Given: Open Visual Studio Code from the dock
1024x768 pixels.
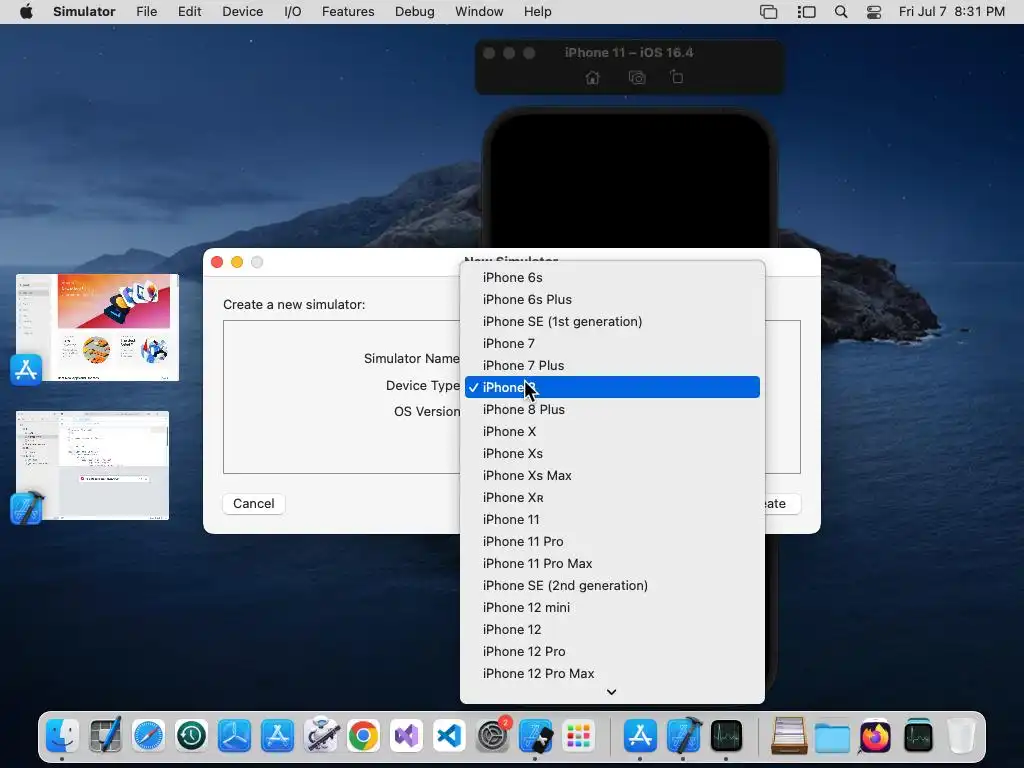Looking at the screenshot, I should pyautogui.click(x=449, y=736).
